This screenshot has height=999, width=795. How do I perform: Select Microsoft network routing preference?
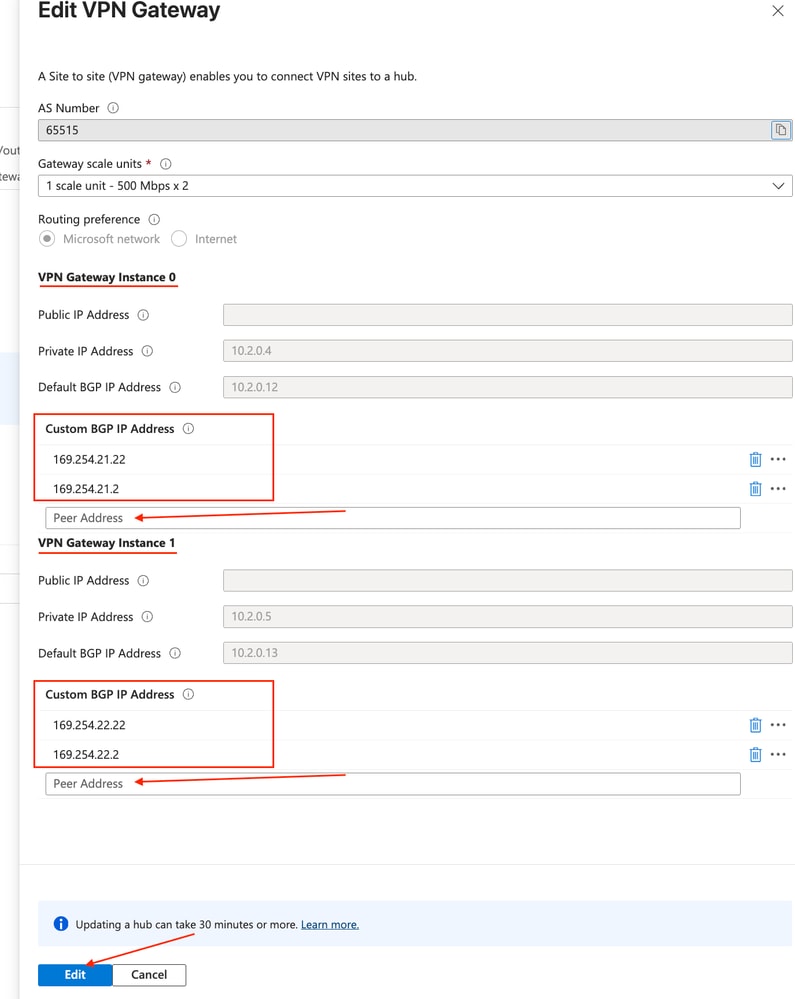pyautogui.click(x=47, y=239)
